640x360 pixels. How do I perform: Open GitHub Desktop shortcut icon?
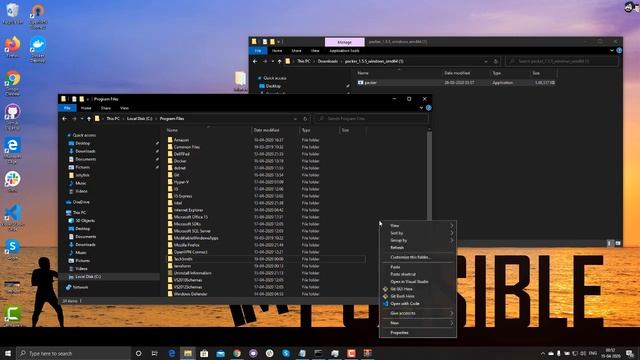pyautogui.click(x=13, y=117)
